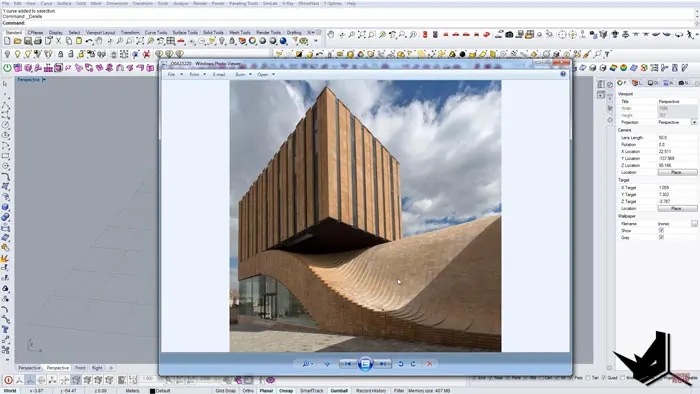Select the Pan hand tool in Standard toolbar
The image size is (700, 394).
(x=99, y=41)
